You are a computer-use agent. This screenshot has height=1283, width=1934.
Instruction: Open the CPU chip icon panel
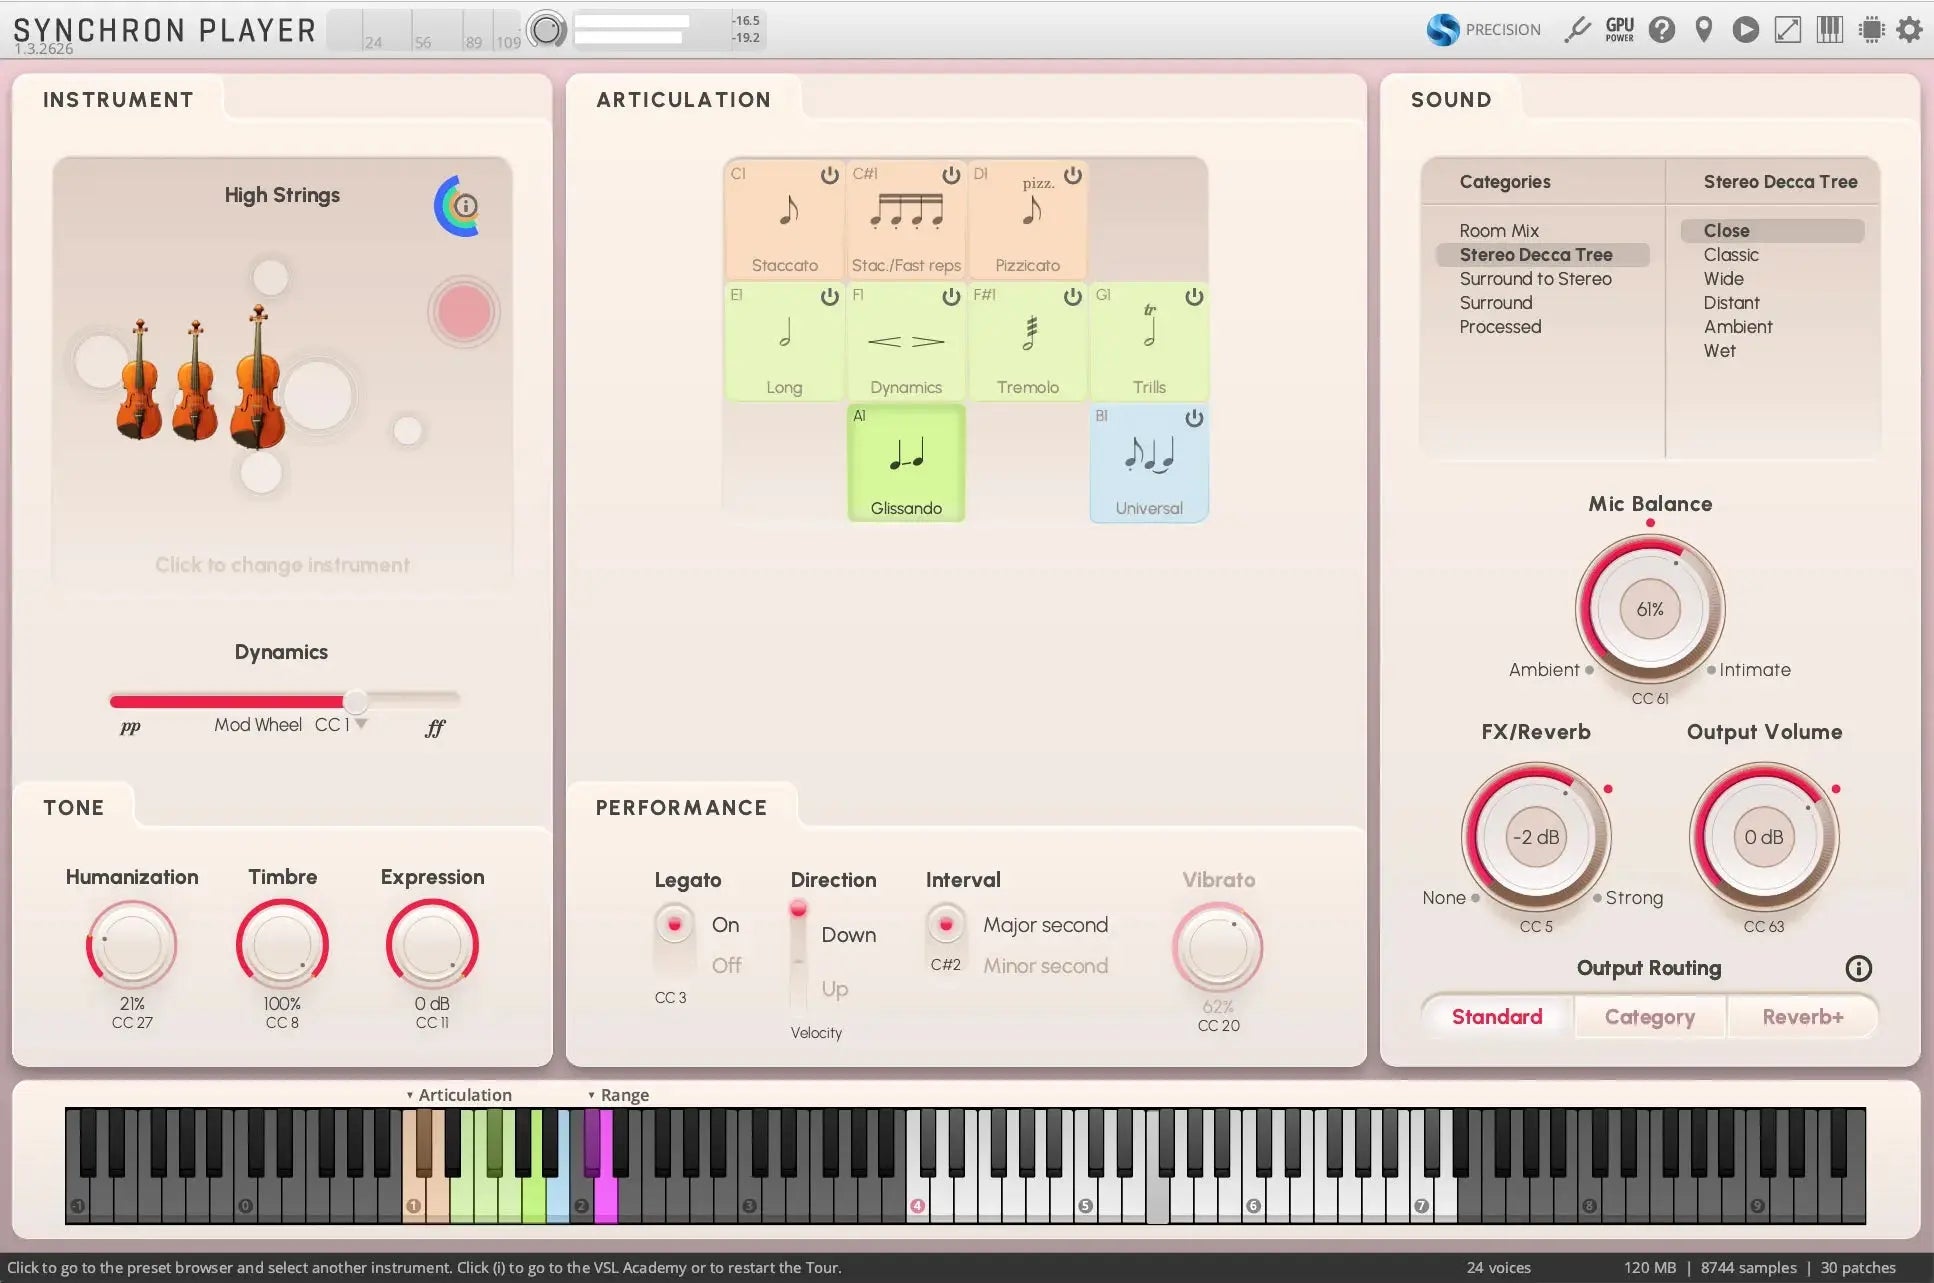pos(1871,29)
